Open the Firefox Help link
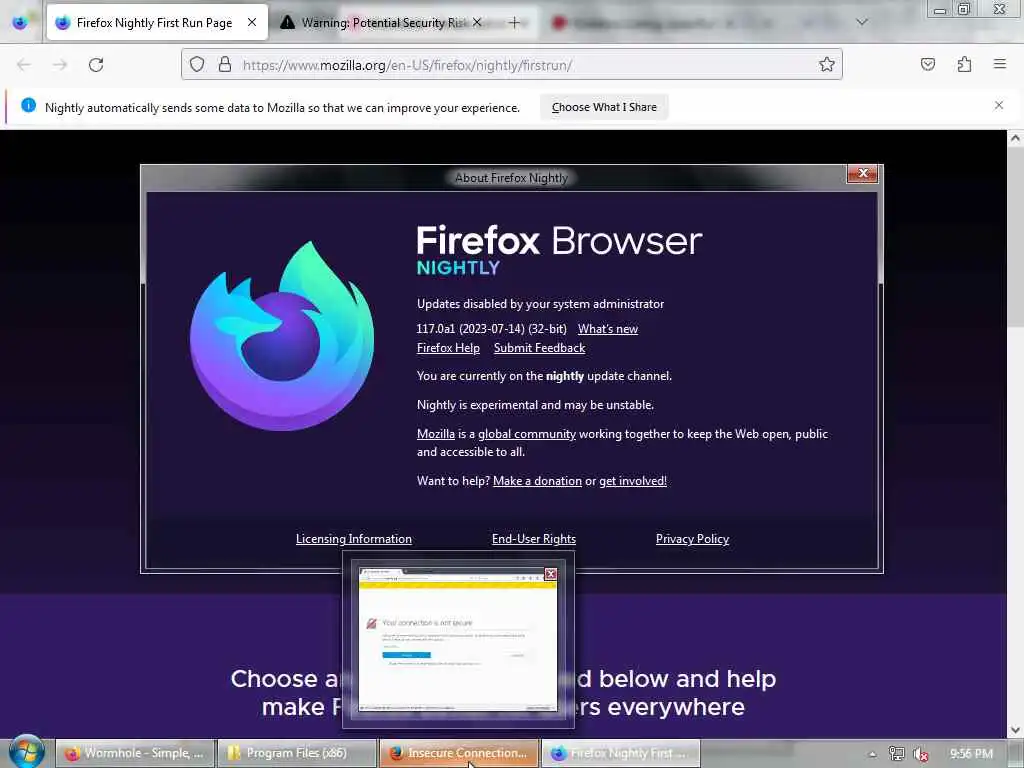Viewport: 1024px width, 768px height. click(x=448, y=347)
